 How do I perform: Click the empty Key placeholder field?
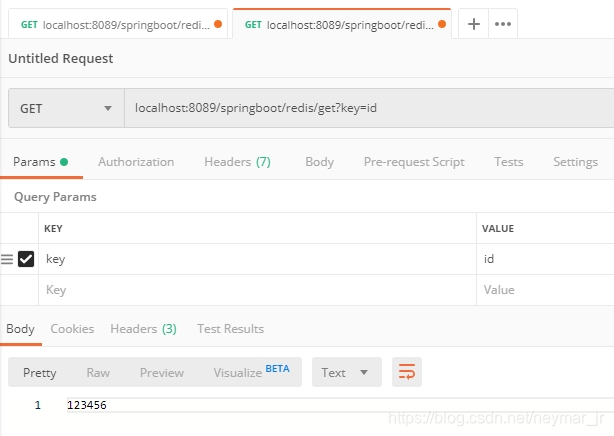point(257,290)
